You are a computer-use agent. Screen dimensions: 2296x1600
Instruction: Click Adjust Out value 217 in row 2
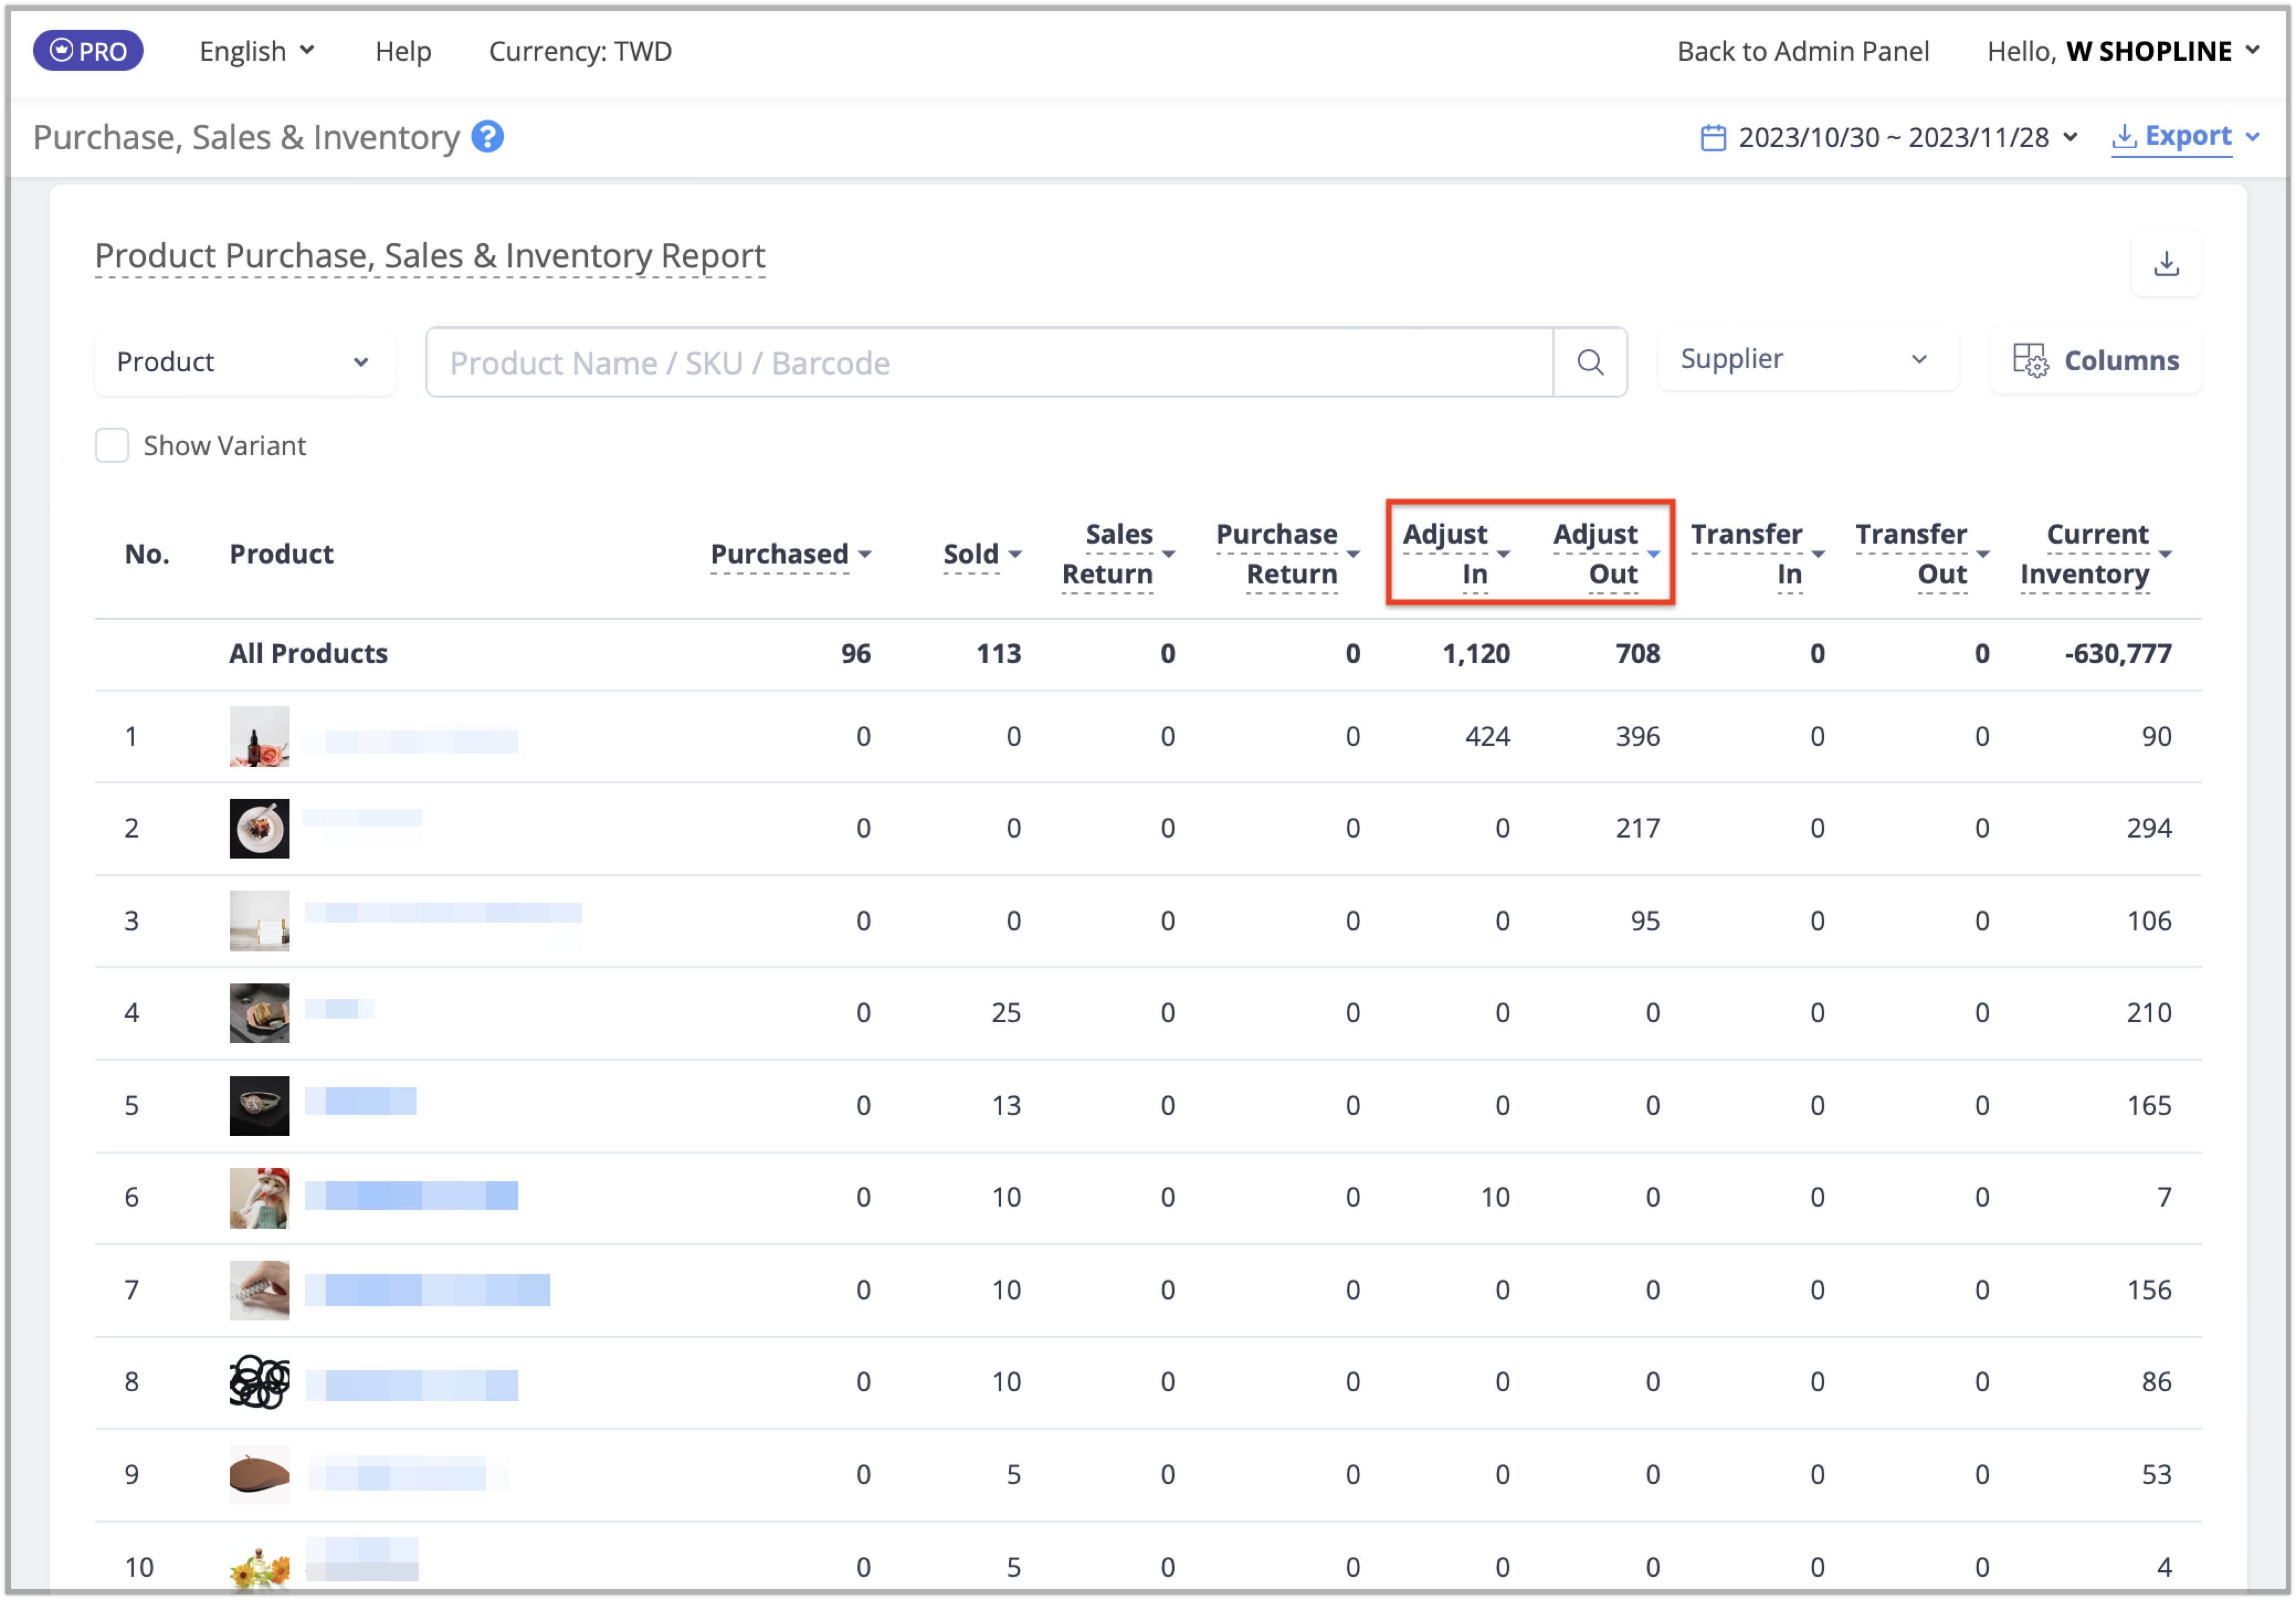pos(1638,829)
